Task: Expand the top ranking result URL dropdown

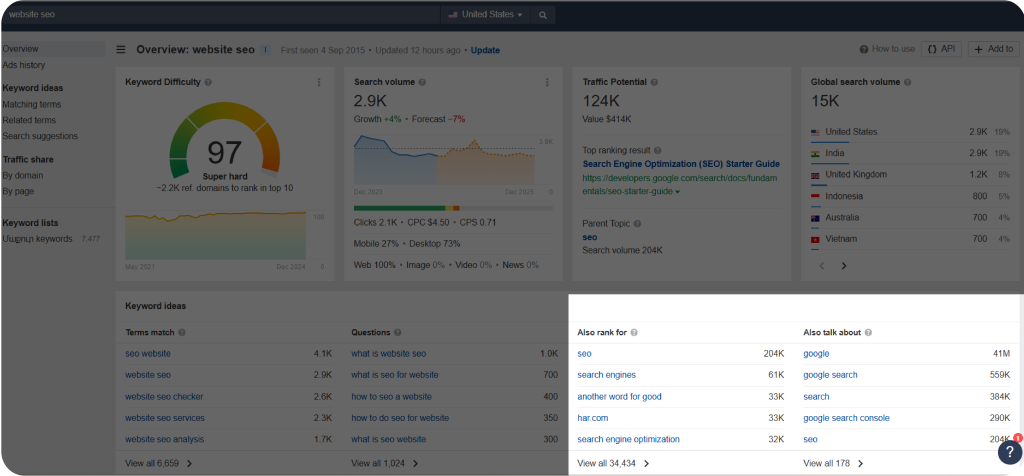Action: pyautogui.click(x=678, y=192)
